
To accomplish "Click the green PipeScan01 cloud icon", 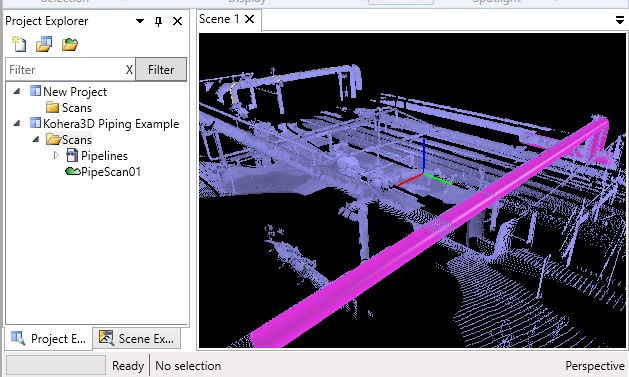I will (x=73, y=172).
